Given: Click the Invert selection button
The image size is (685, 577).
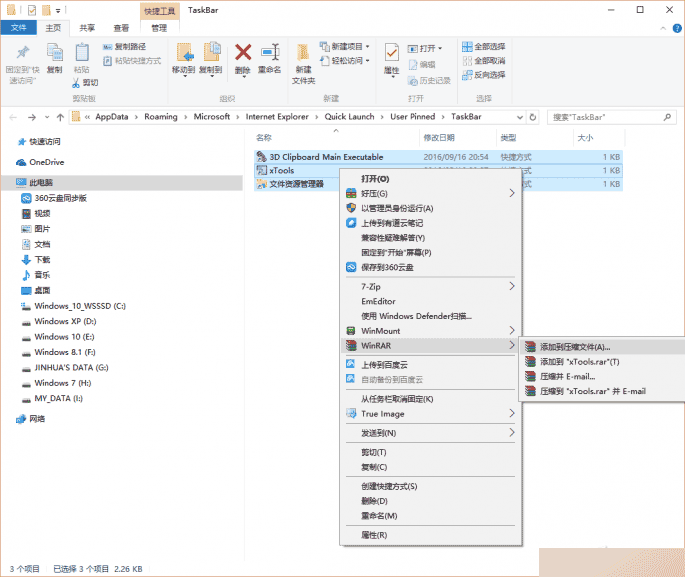Looking at the screenshot, I should (x=484, y=75).
